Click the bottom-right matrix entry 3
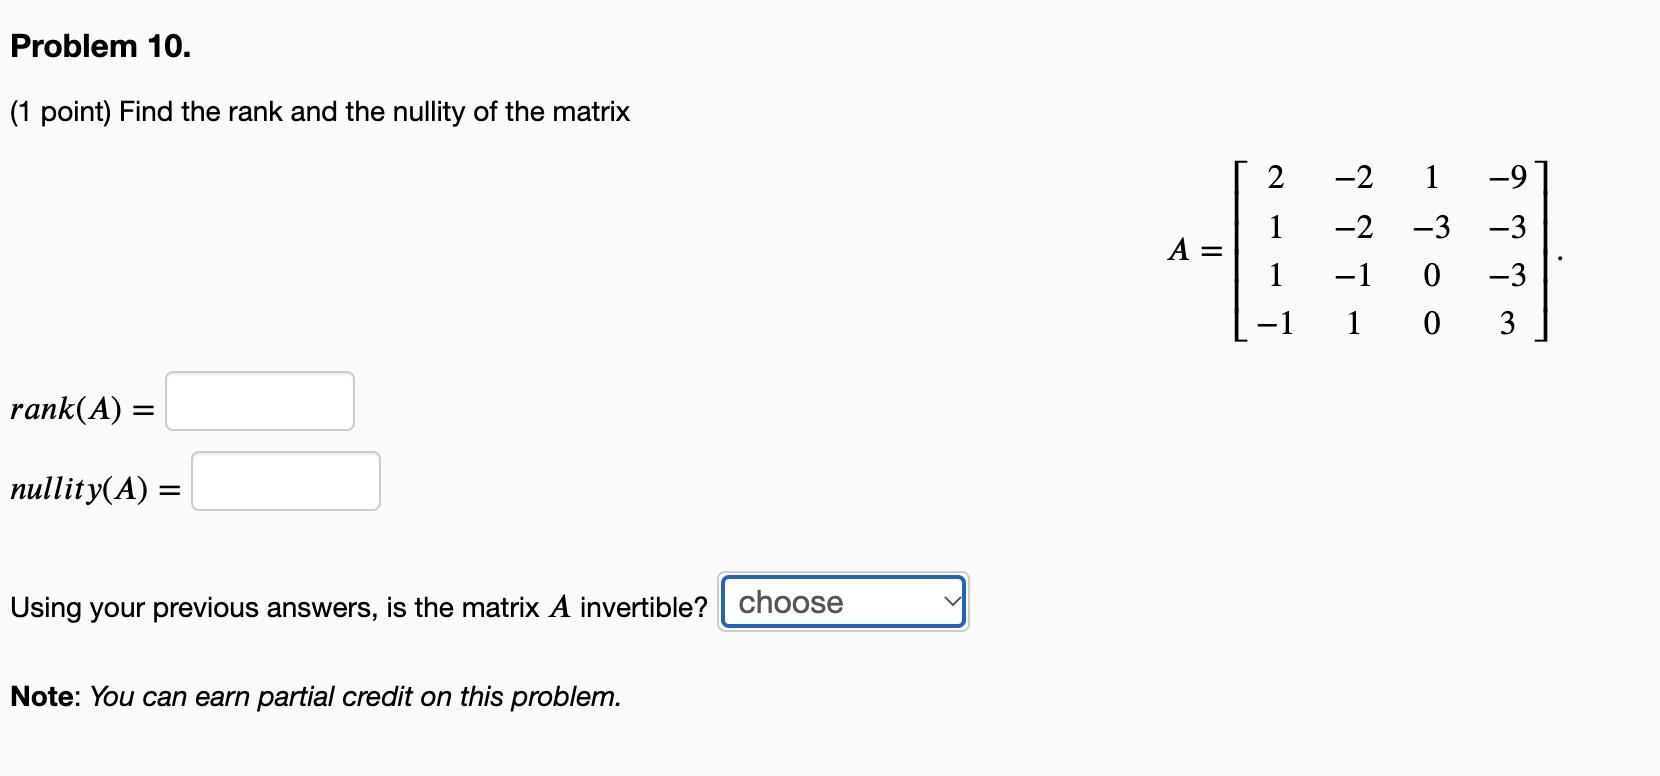Viewport: 1660px width, 776px height. (1507, 323)
